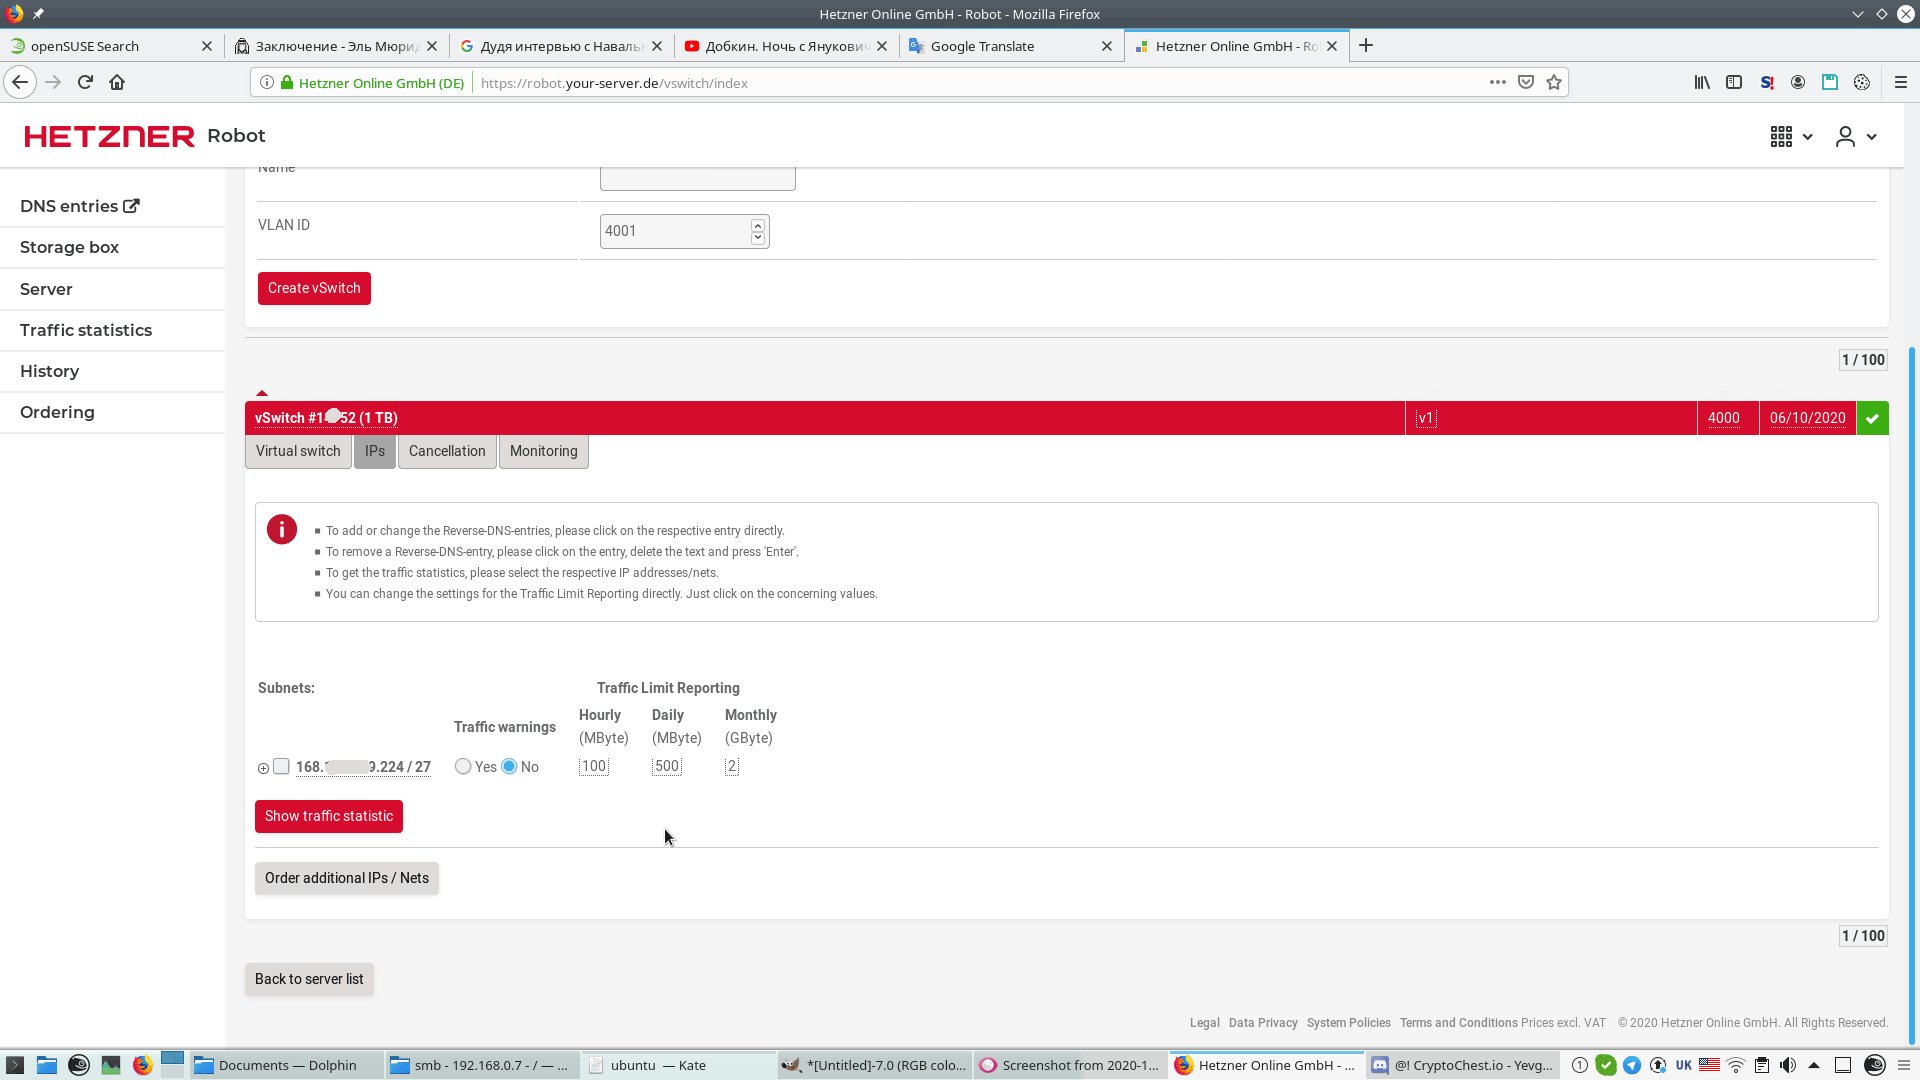Increase VLAN ID with stepper arrow
The image size is (1920, 1080).
click(758, 225)
